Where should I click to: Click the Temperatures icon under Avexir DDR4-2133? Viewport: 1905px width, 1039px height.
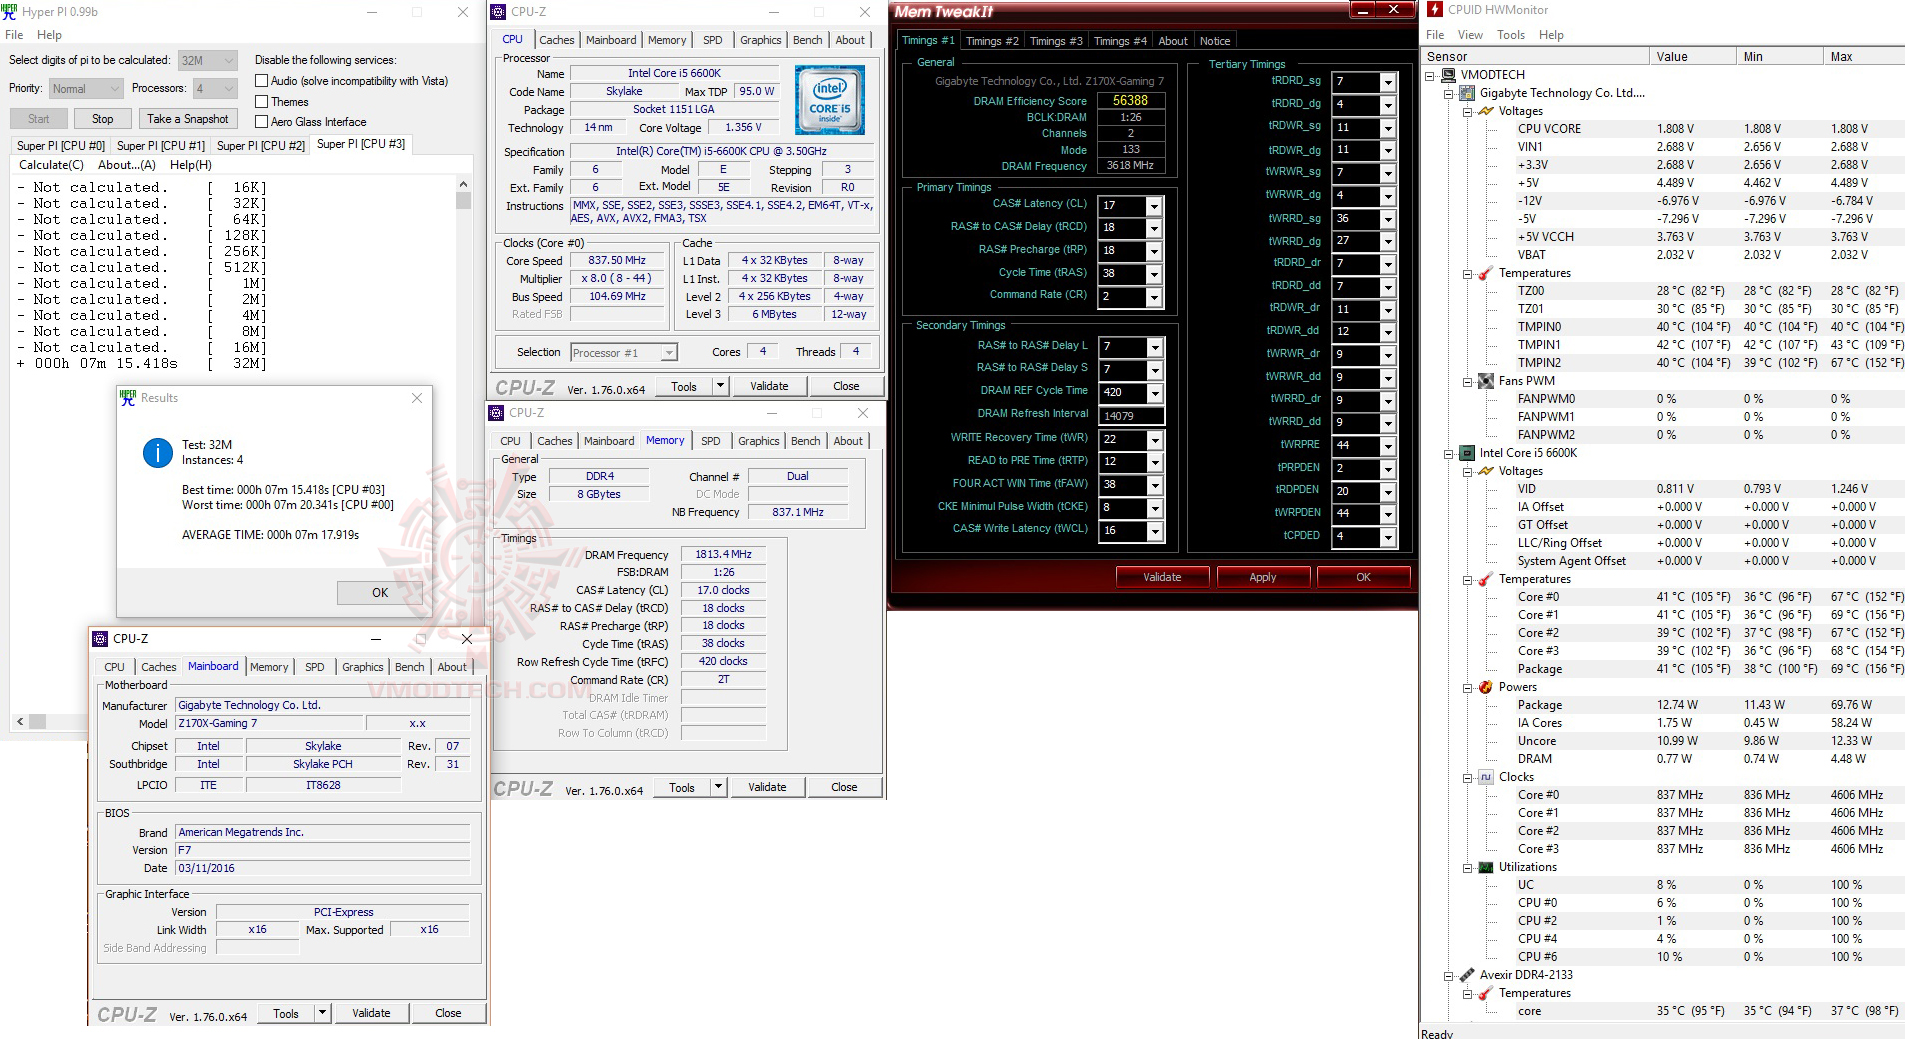[1486, 993]
